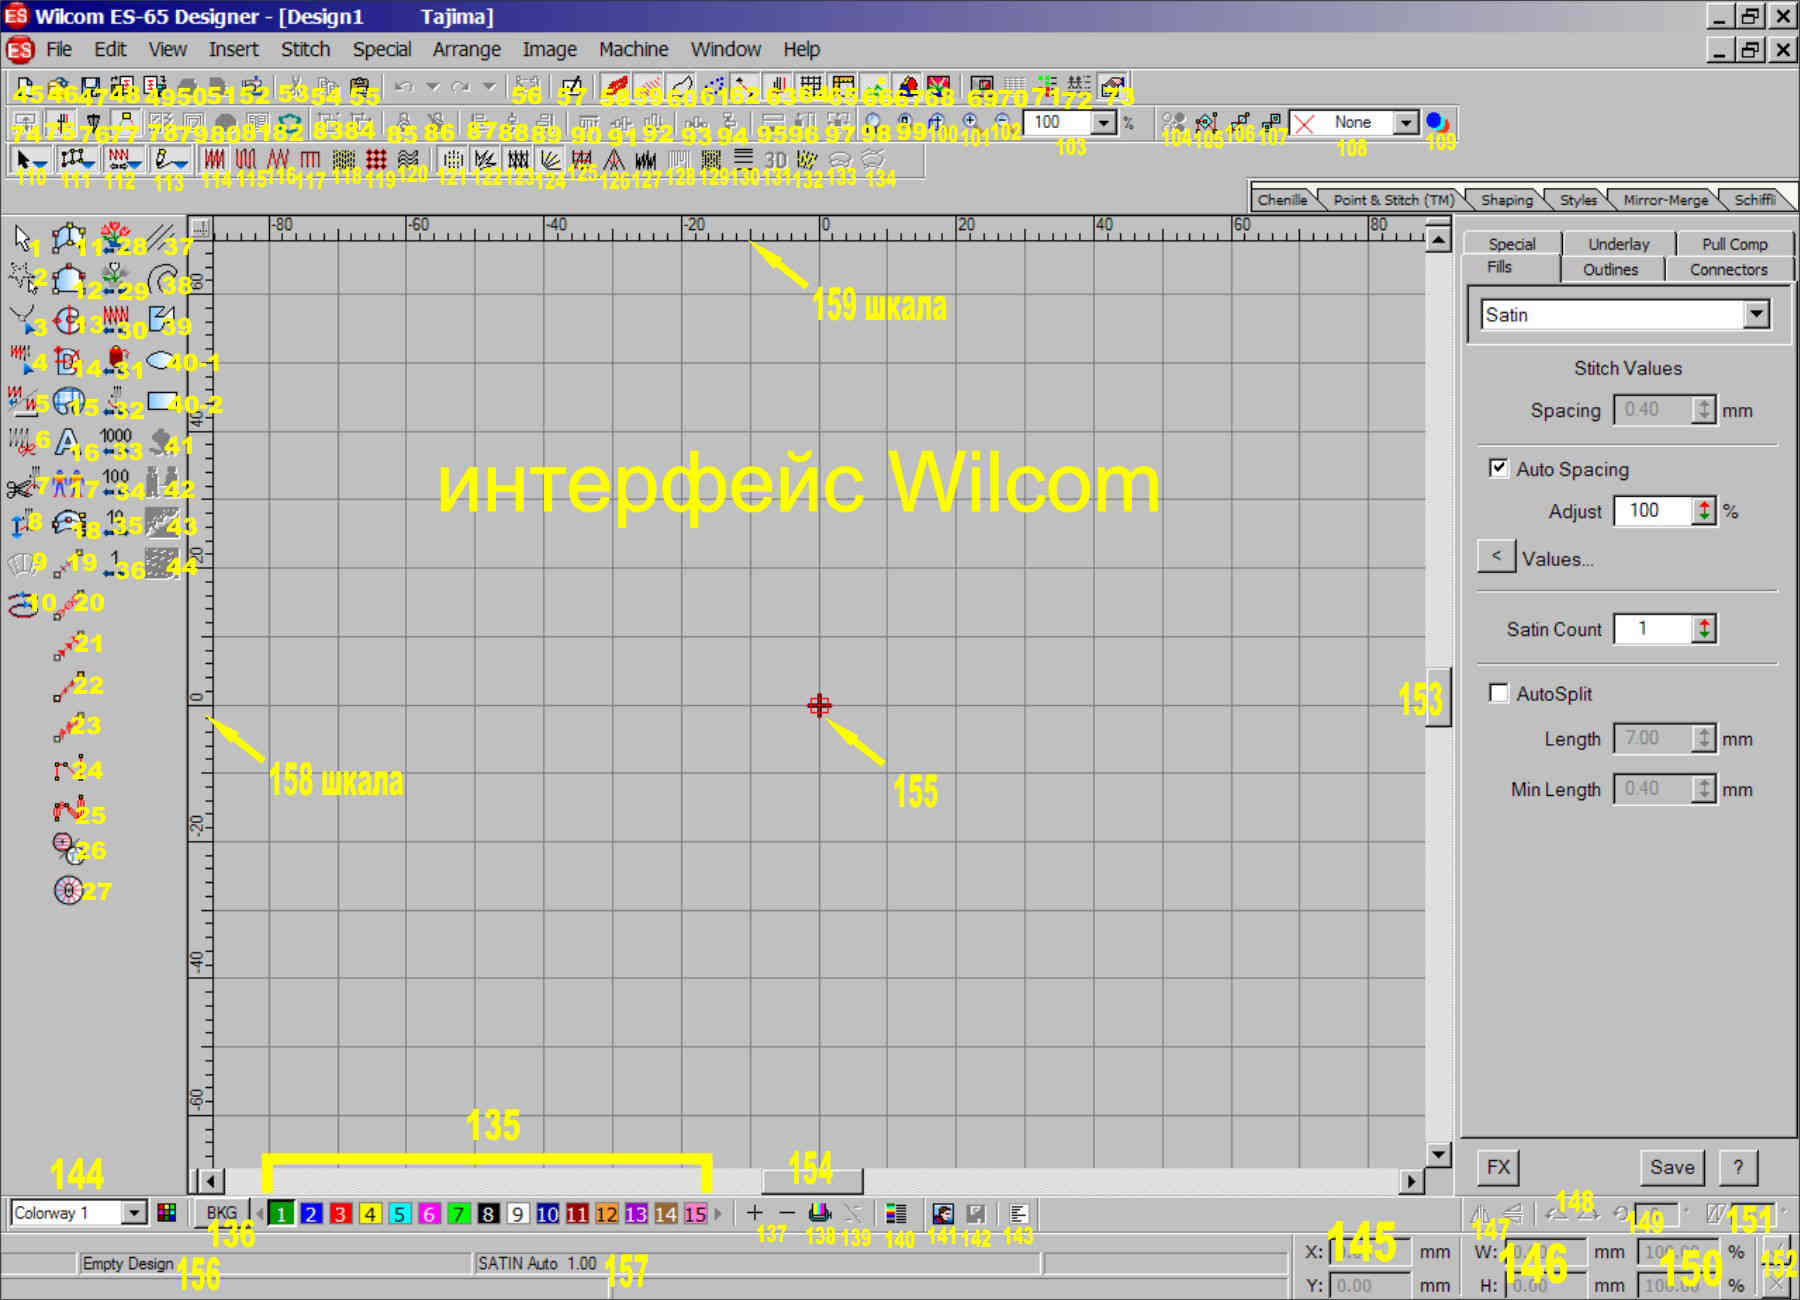
Task: Open the Mirror-Merge tab
Action: [1665, 200]
